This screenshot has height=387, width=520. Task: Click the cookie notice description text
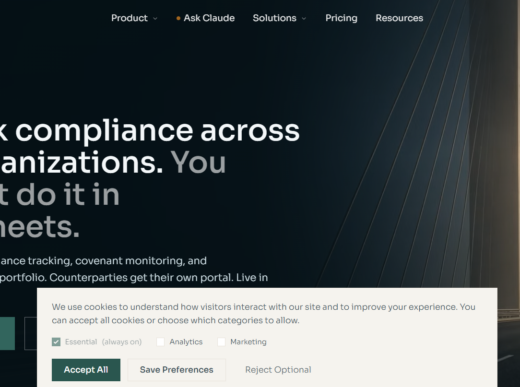[263, 314]
